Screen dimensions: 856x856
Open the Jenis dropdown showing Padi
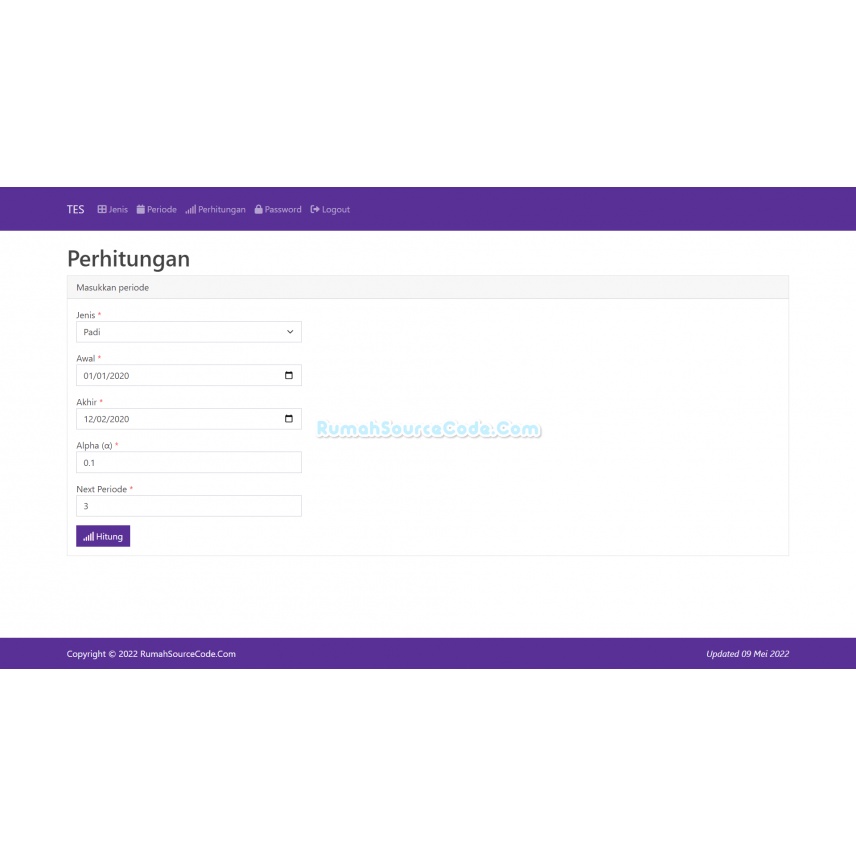188,332
